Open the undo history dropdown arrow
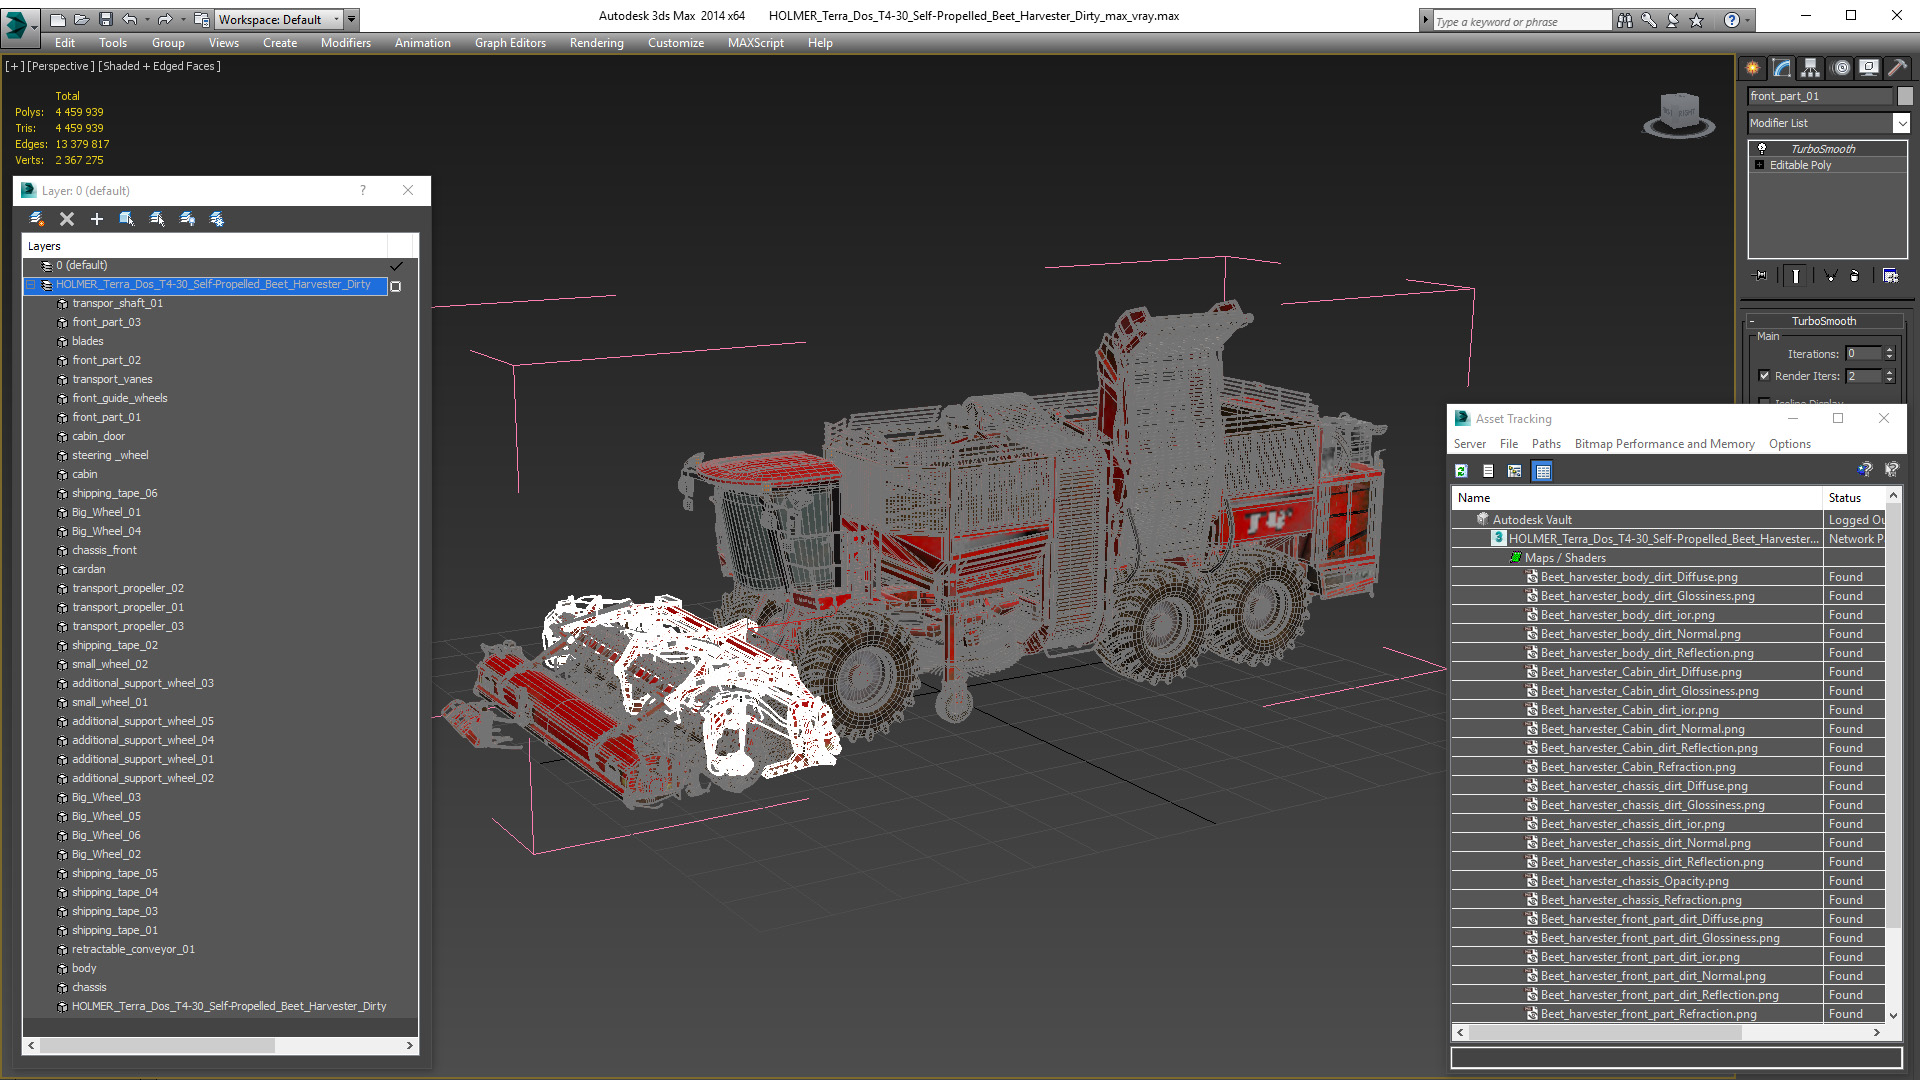1920x1080 pixels. click(x=147, y=19)
